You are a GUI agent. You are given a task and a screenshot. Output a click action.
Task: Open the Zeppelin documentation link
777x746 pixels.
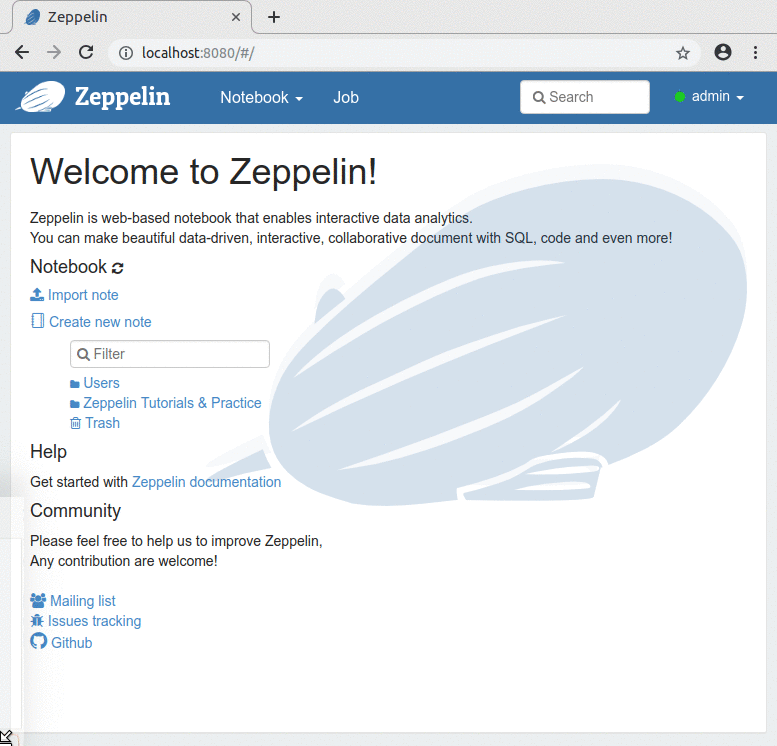click(206, 482)
